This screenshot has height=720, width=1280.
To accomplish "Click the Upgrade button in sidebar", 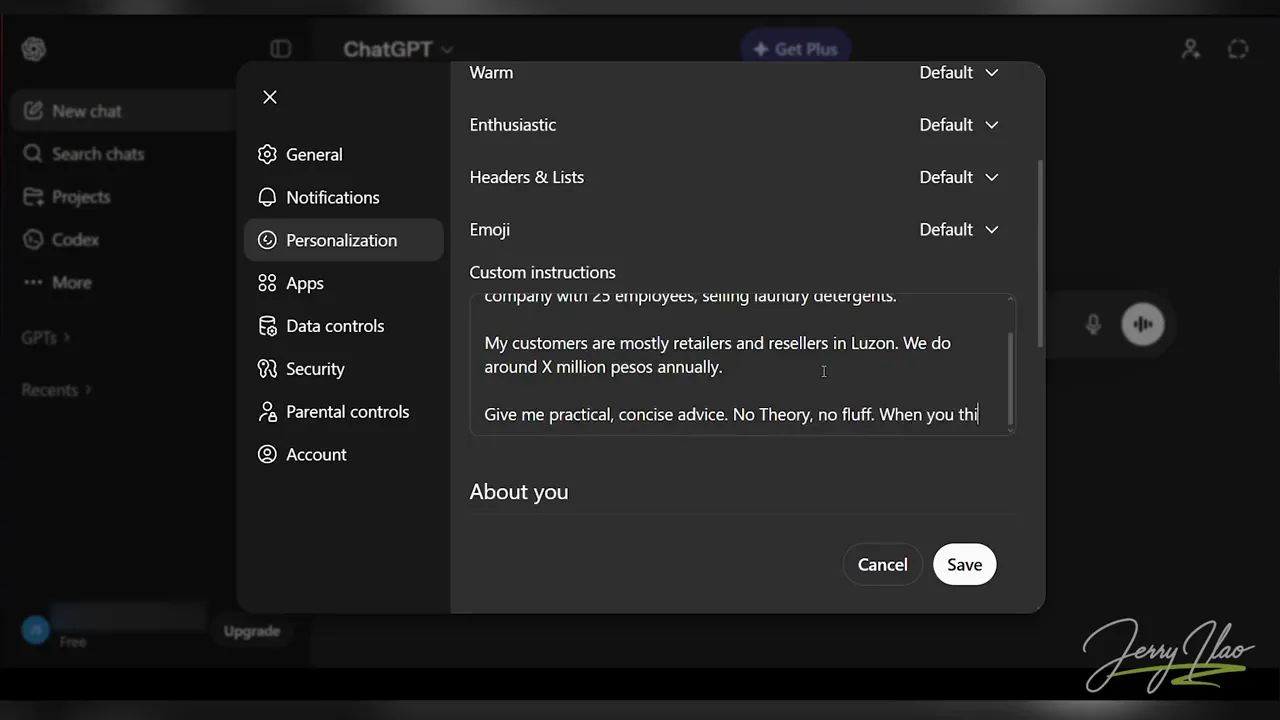I will pos(252,631).
